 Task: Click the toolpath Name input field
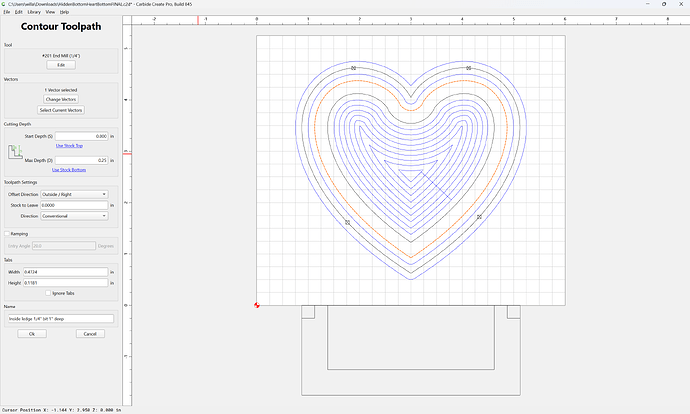pos(61,319)
